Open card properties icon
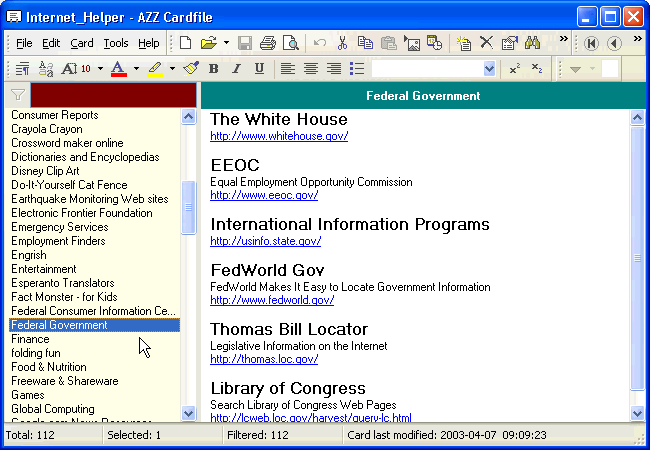Viewport: 650px width, 450px height. [x=509, y=43]
